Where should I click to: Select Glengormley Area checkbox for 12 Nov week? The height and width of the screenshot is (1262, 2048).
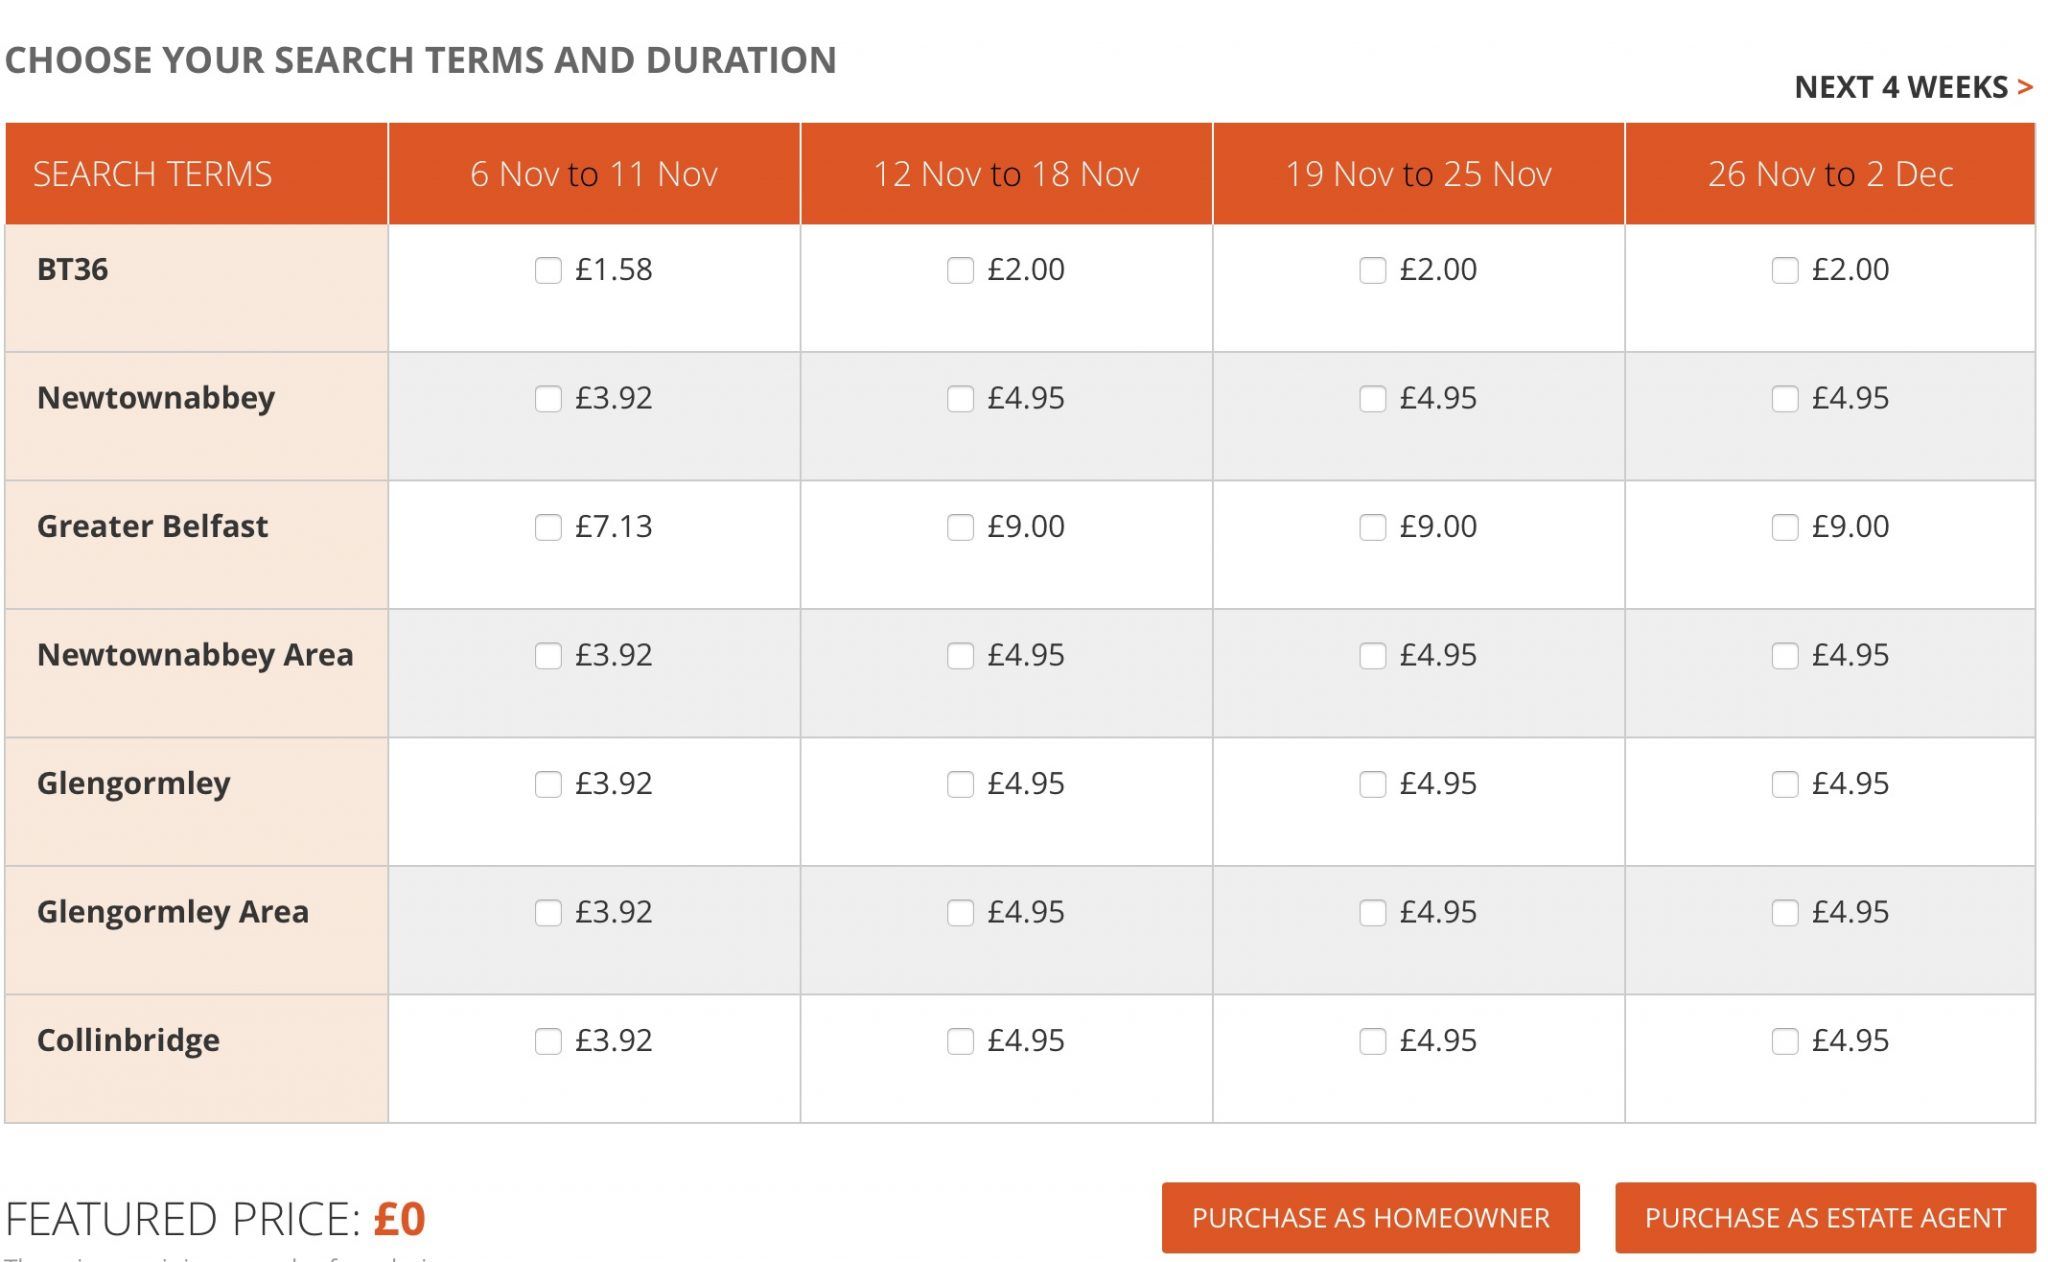(960, 913)
